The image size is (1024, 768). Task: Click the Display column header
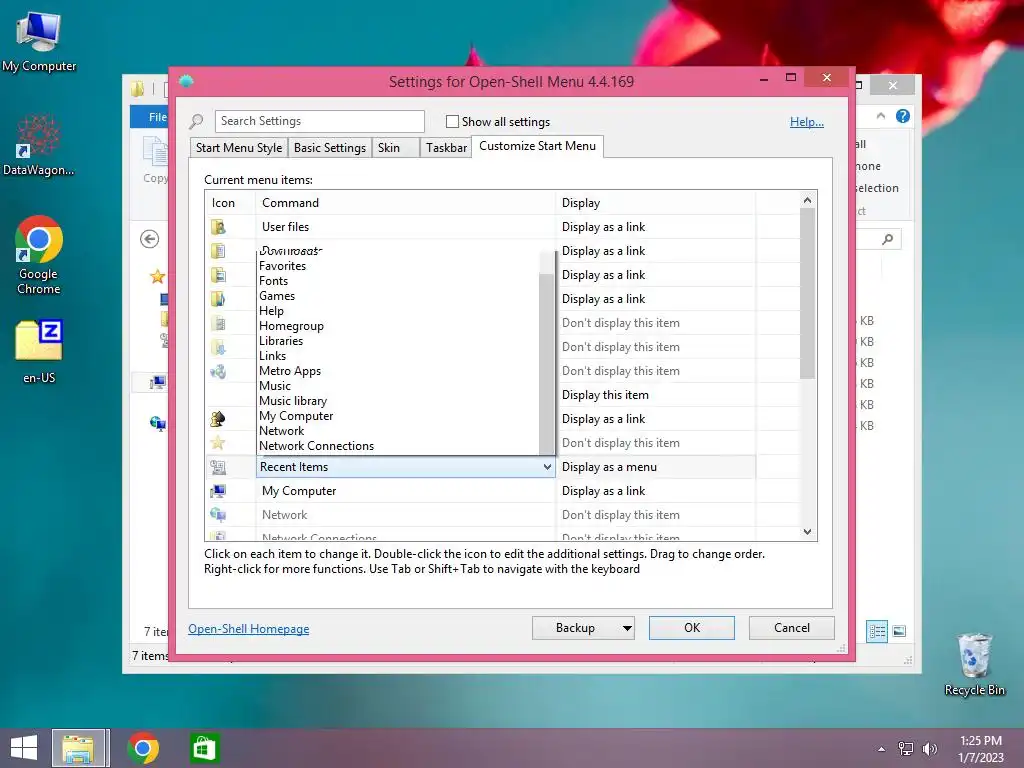(655, 203)
